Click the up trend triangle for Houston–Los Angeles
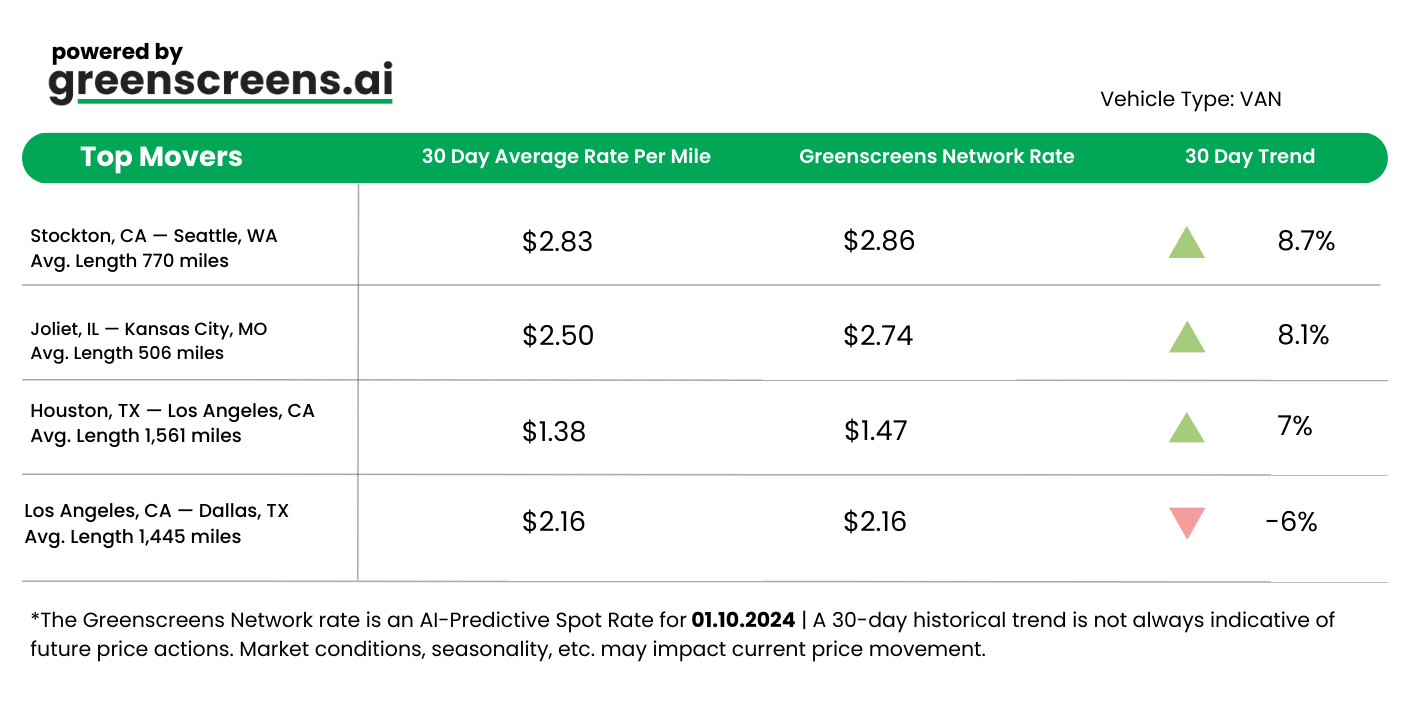1413x708 pixels. pos(1186,429)
